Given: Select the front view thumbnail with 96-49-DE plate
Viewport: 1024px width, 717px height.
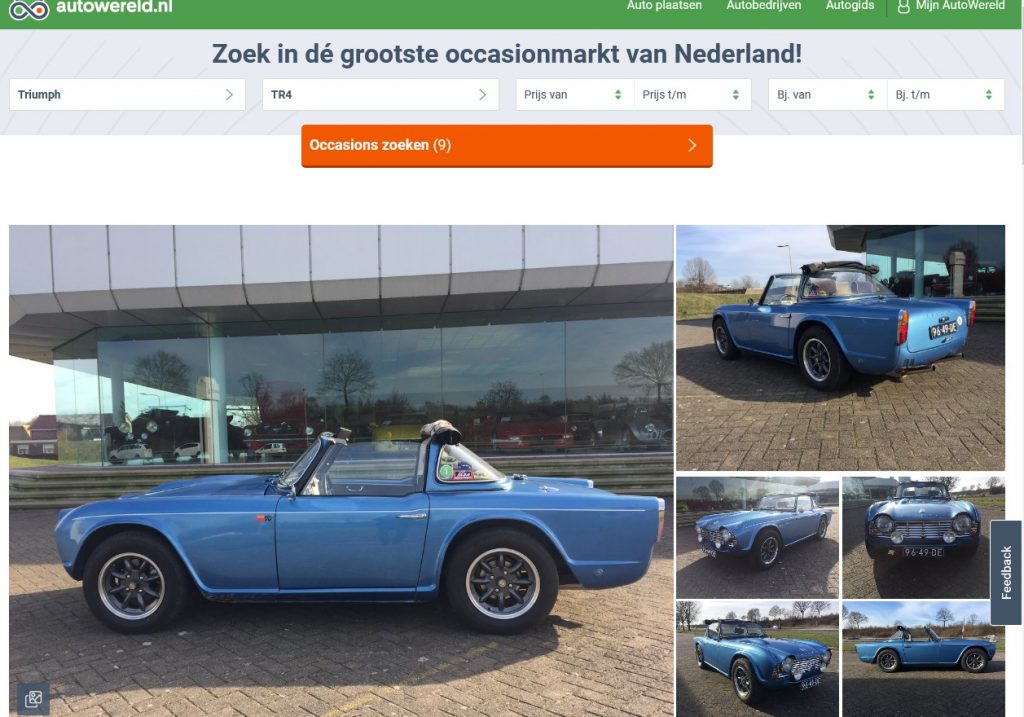Looking at the screenshot, I should pyautogui.click(x=923, y=537).
